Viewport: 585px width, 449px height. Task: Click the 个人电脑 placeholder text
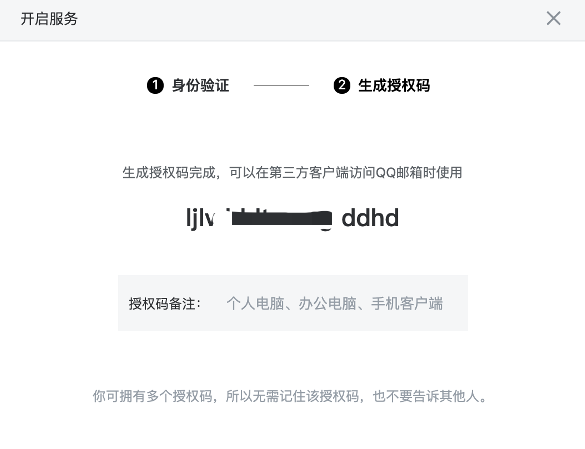click(256, 303)
